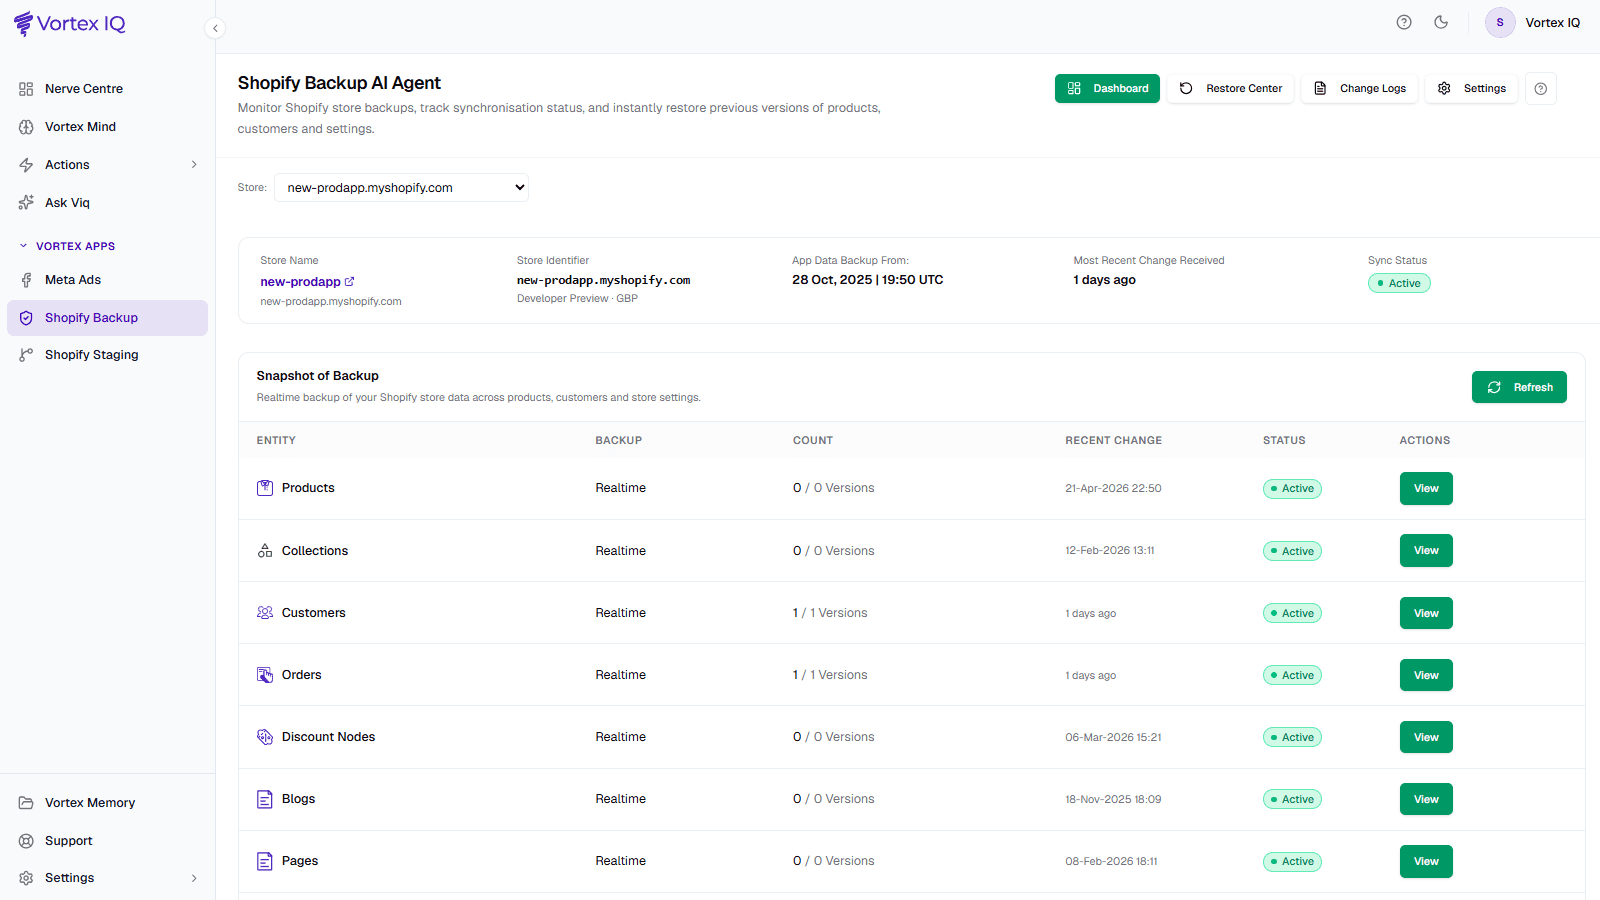Open the Vortex IQ user avatar
The width and height of the screenshot is (1600, 900).
(x=1500, y=22)
